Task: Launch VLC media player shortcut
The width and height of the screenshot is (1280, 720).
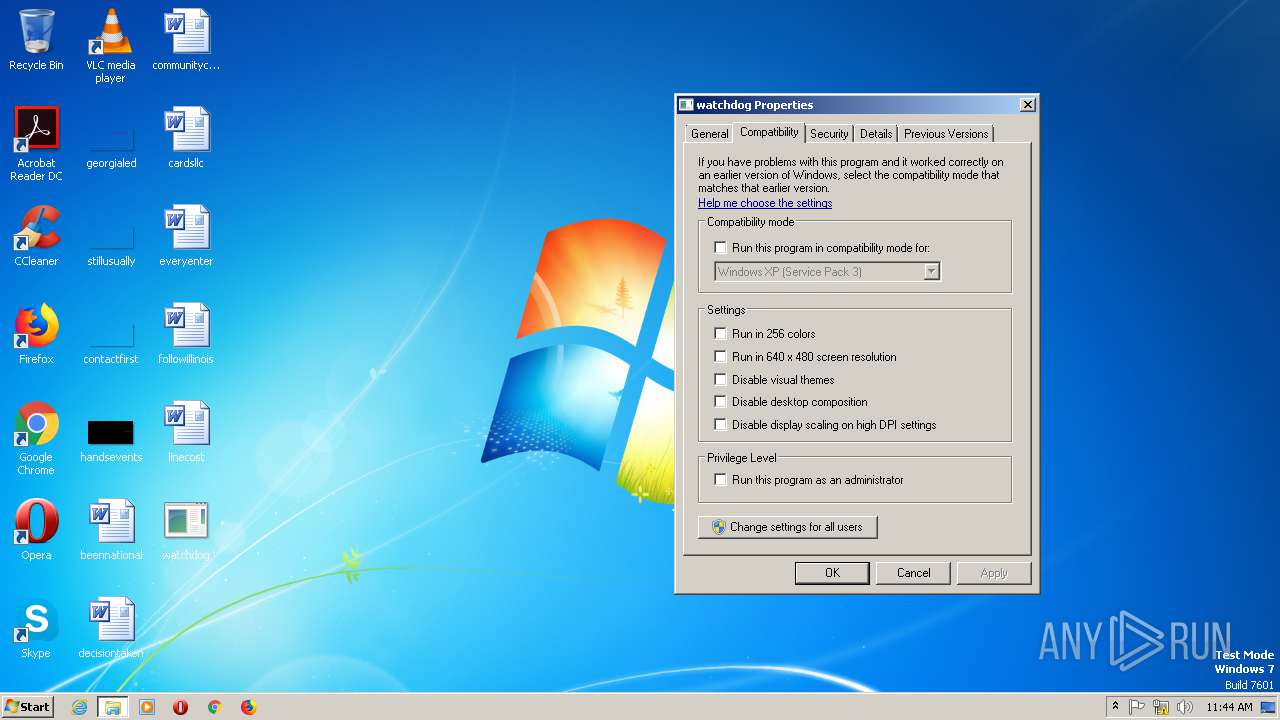Action: pos(111,45)
